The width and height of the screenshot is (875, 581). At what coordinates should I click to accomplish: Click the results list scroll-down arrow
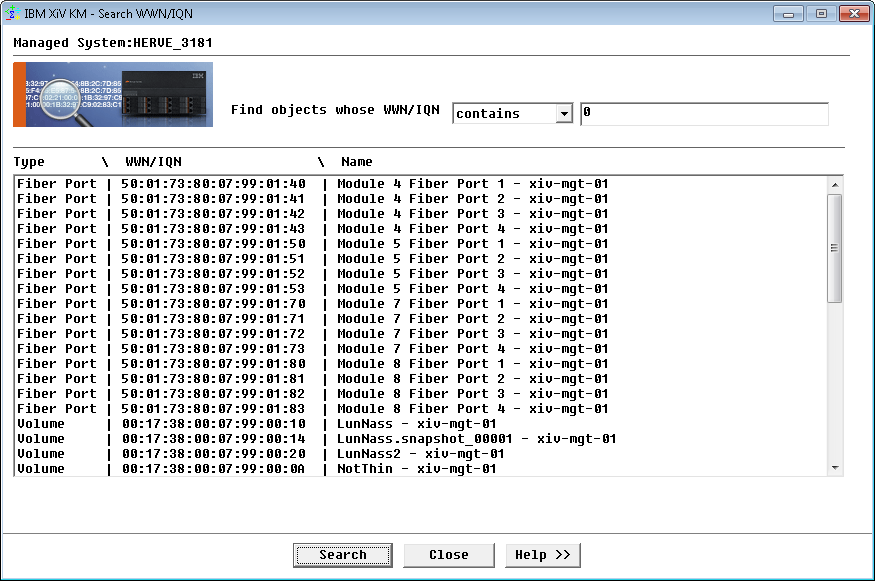pos(835,468)
